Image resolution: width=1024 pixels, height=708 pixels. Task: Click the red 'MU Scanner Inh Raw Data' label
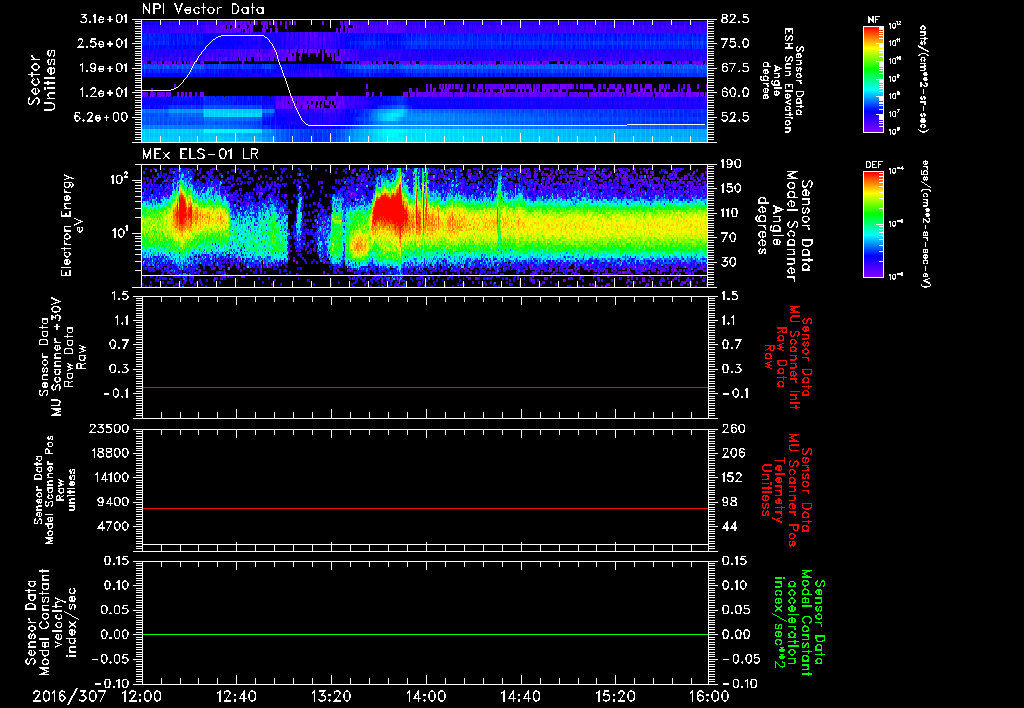coord(787,358)
